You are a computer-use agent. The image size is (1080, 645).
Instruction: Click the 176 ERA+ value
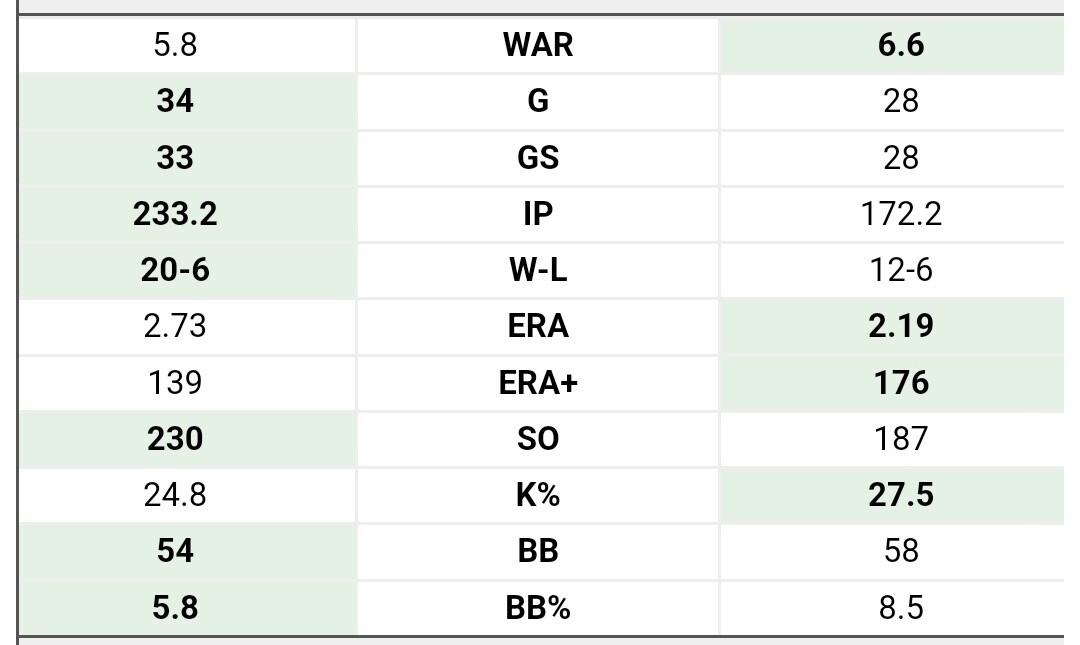point(901,383)
